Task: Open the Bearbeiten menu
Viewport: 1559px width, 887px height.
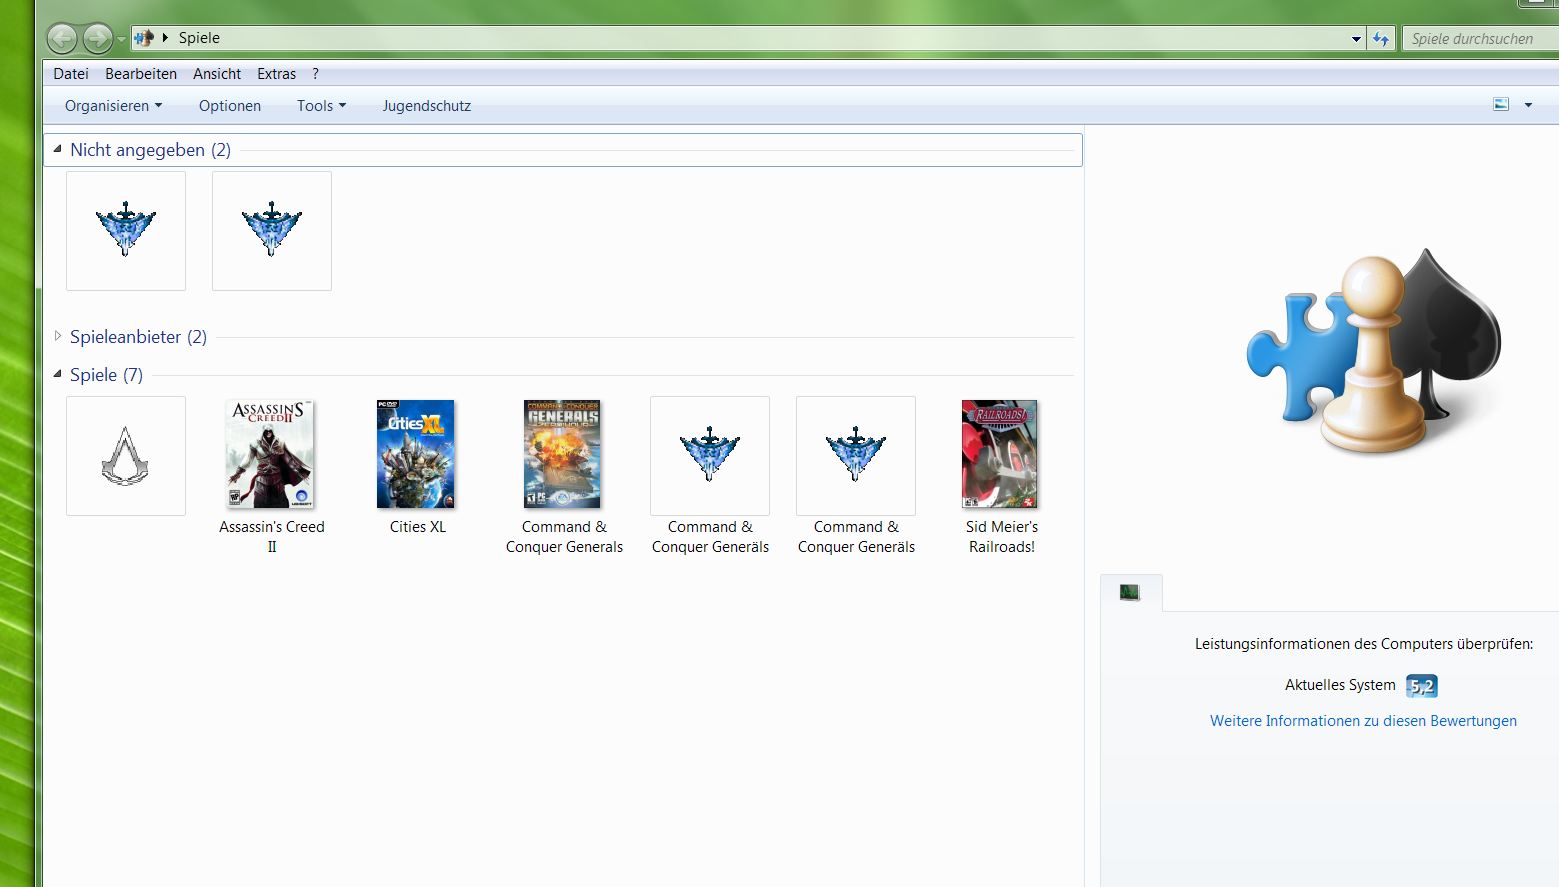Action: pyautogui.click(x=141, y=74)
